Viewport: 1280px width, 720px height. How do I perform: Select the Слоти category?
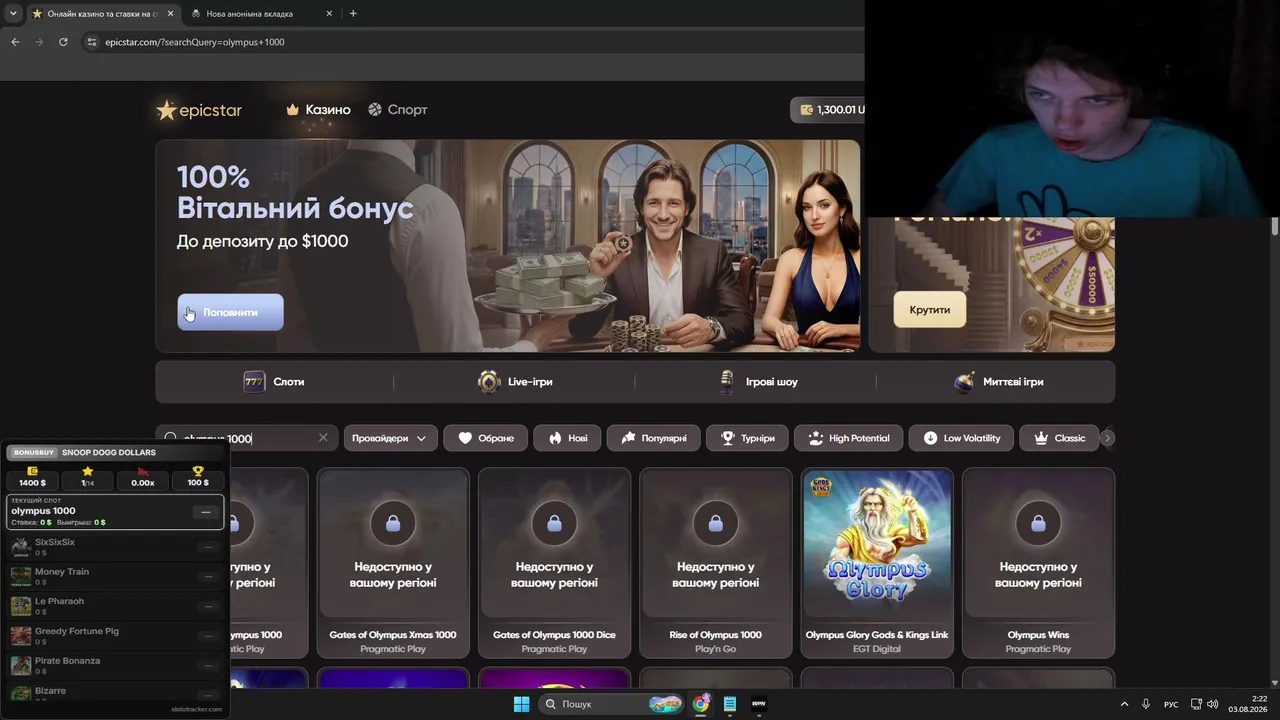coord(274,382)
